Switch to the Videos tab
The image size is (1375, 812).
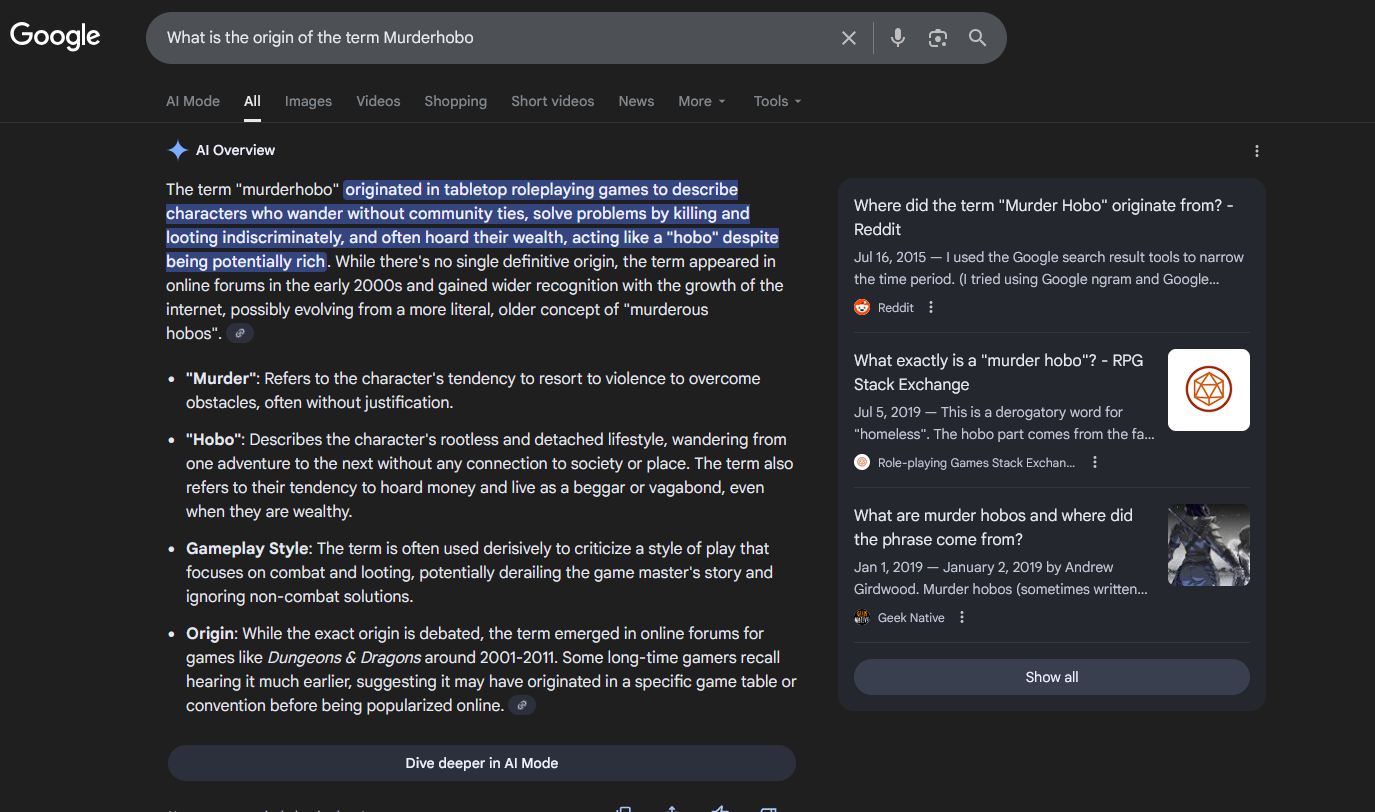click(x=378, y=101)
